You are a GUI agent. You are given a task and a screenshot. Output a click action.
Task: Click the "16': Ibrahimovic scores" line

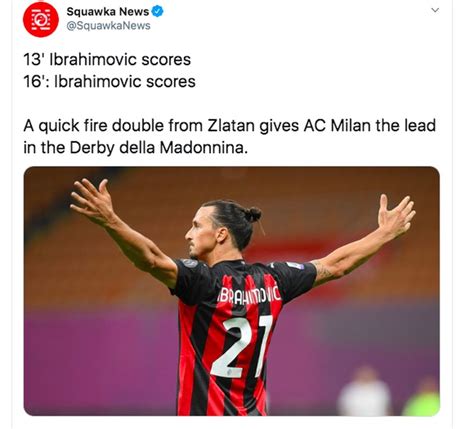(x=109, y=82)
